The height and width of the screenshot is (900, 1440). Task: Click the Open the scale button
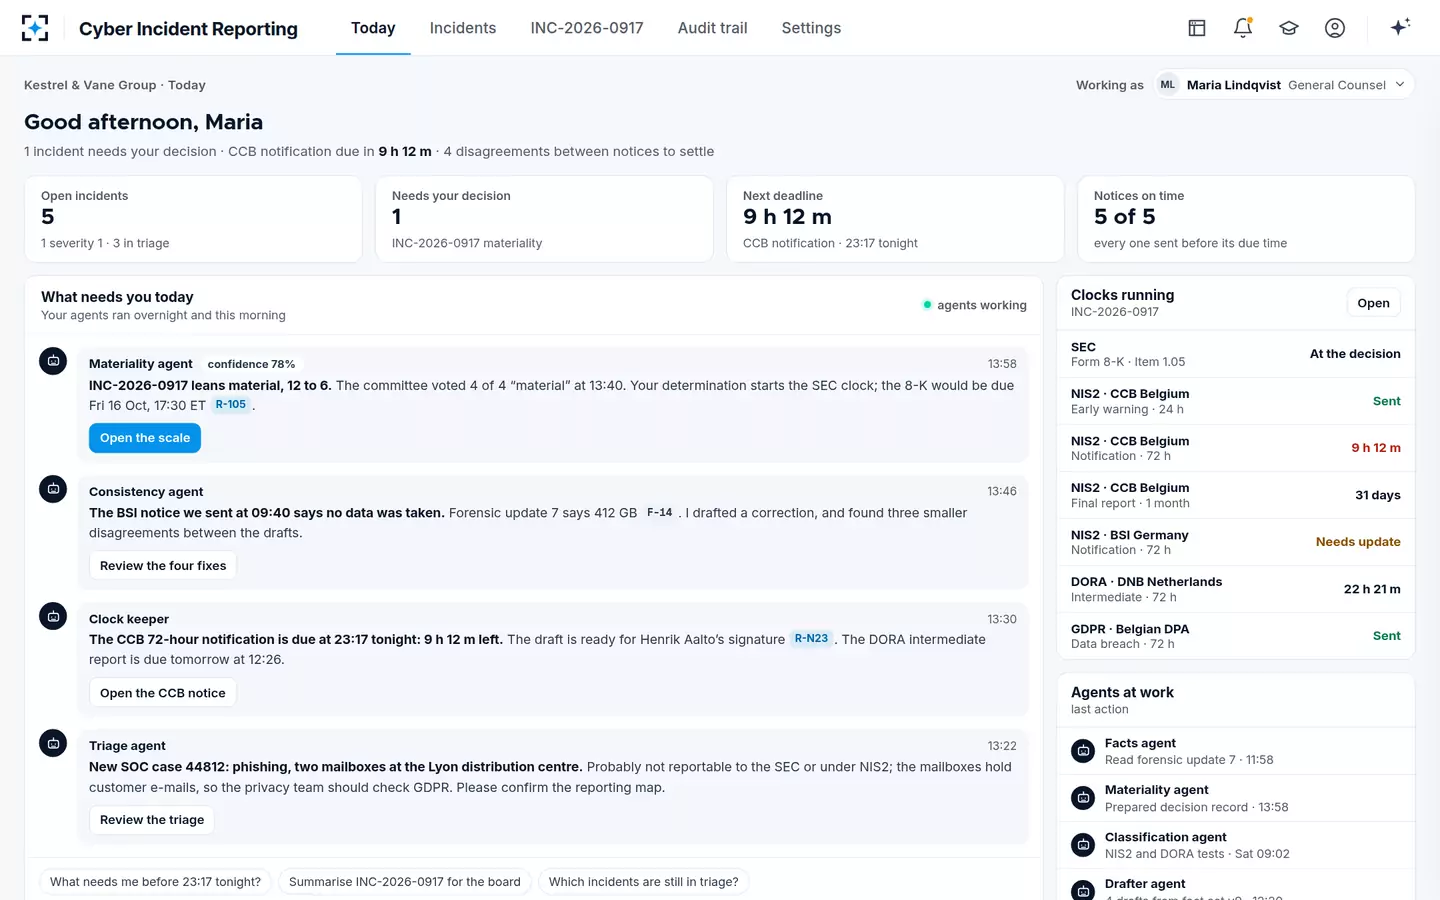[145, 438]
